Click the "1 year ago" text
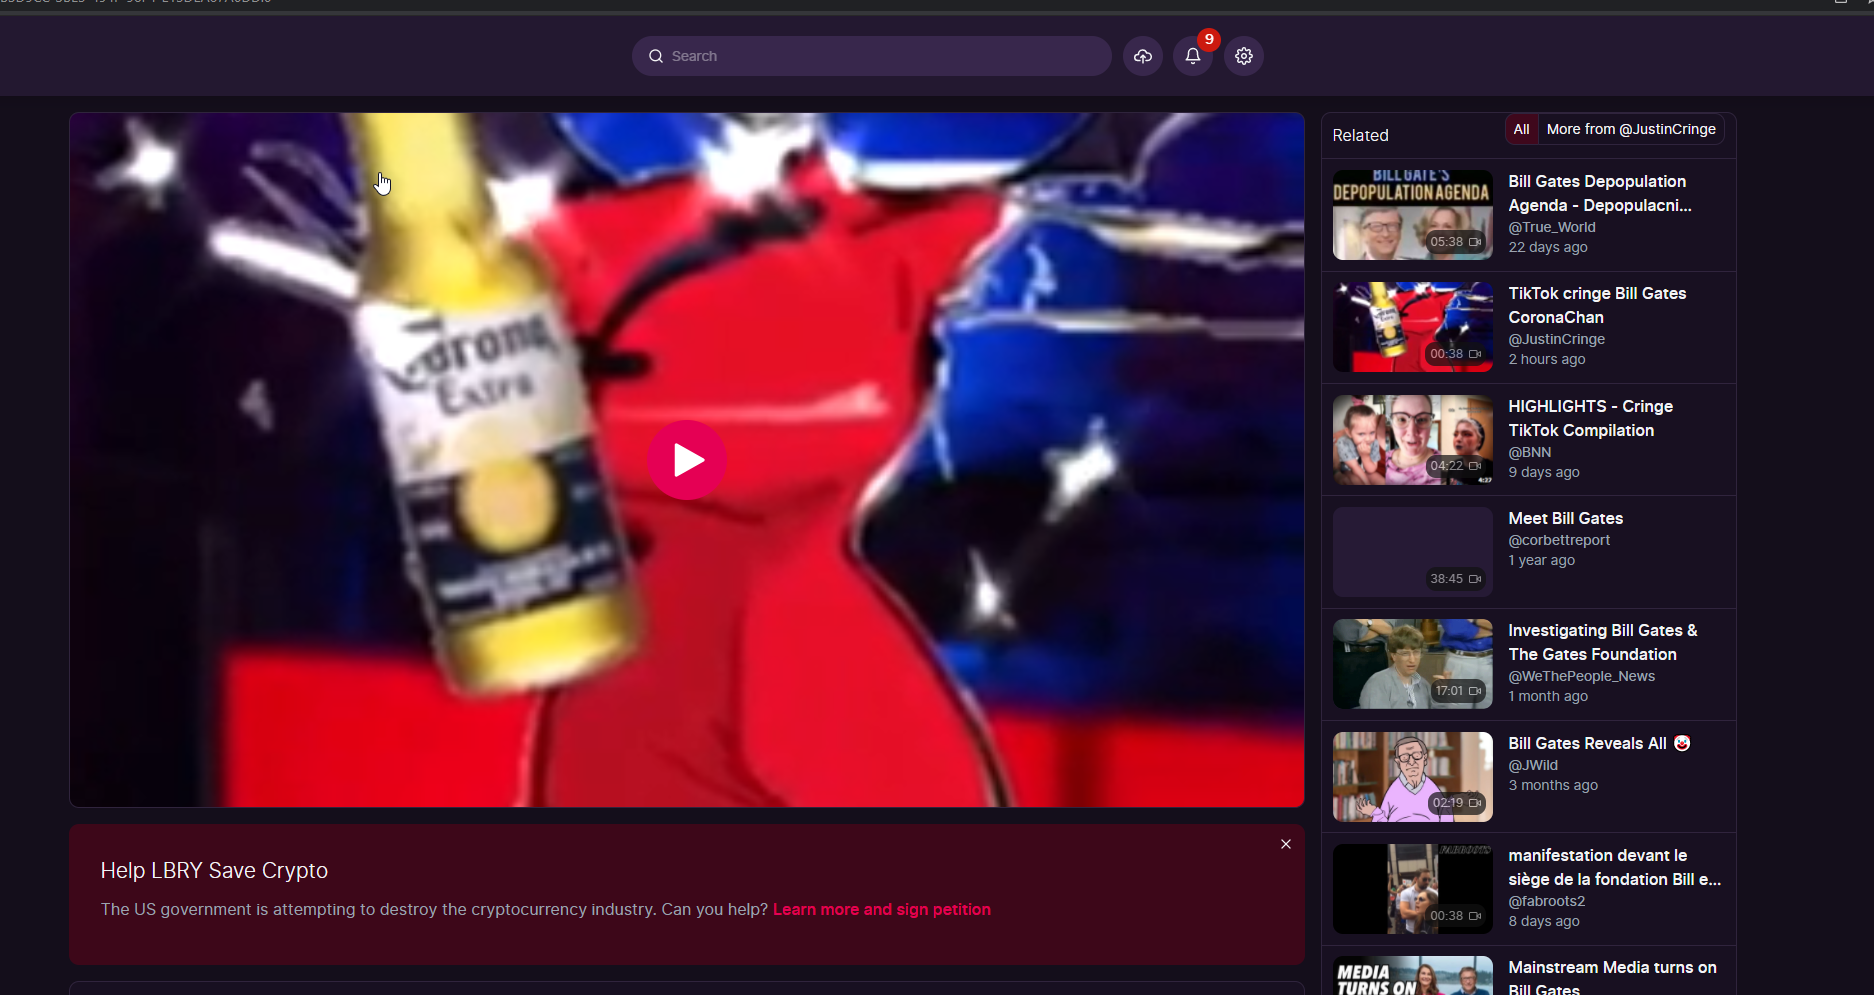This screenshot has width=1874, height=995. tap(1541, 560)
